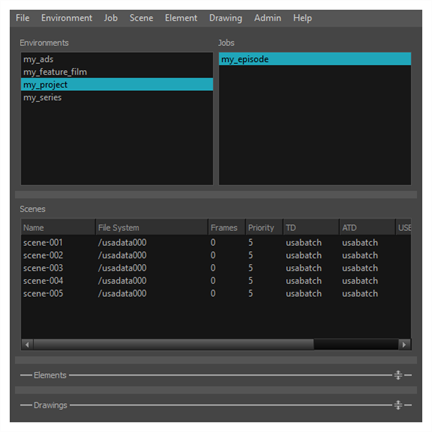Expand the Drawings panel splitter icon
The width and height of the screenshot is (432, 432).
398,405
